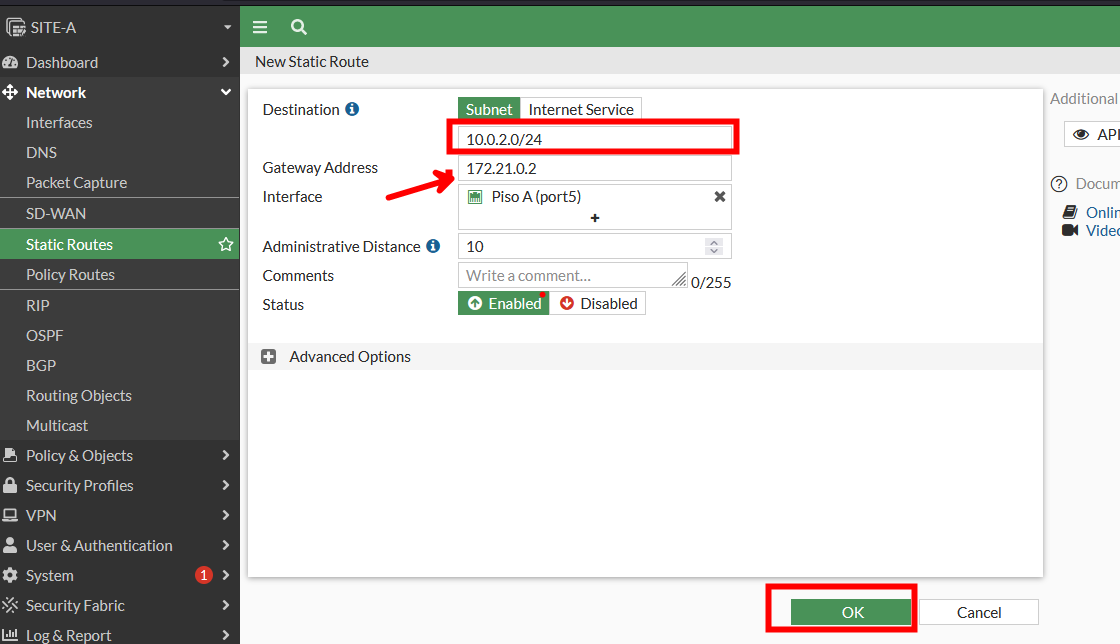
Task: Open the Interfaces menu item
Action: pos(59,122)
